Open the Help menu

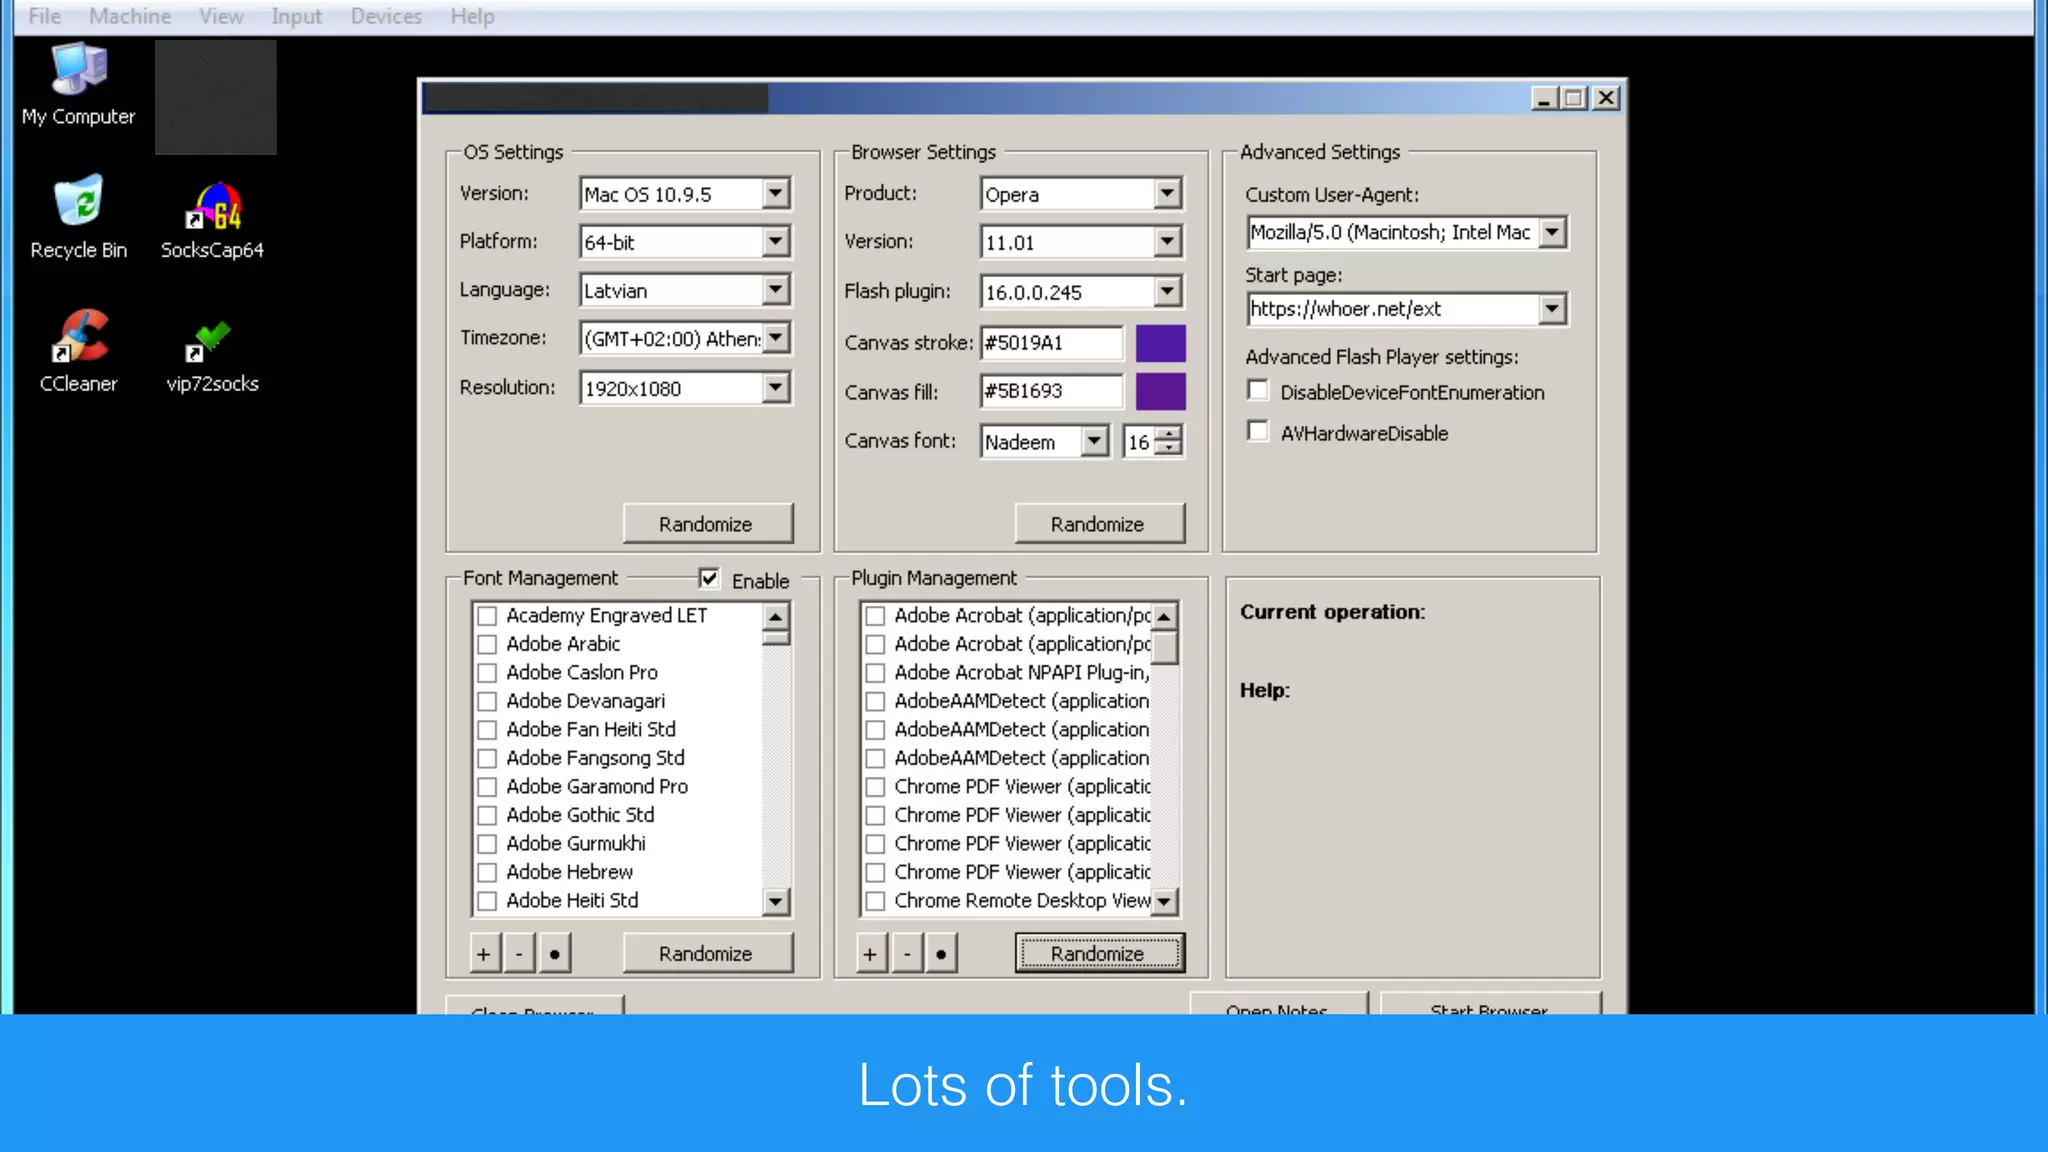(472, 16)
